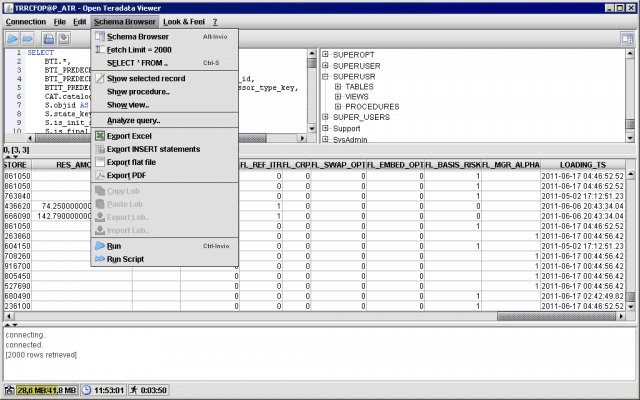This screenshot has width=640, height=400.
Task: Open the Look & Feel menu
Action: [184, 22]
